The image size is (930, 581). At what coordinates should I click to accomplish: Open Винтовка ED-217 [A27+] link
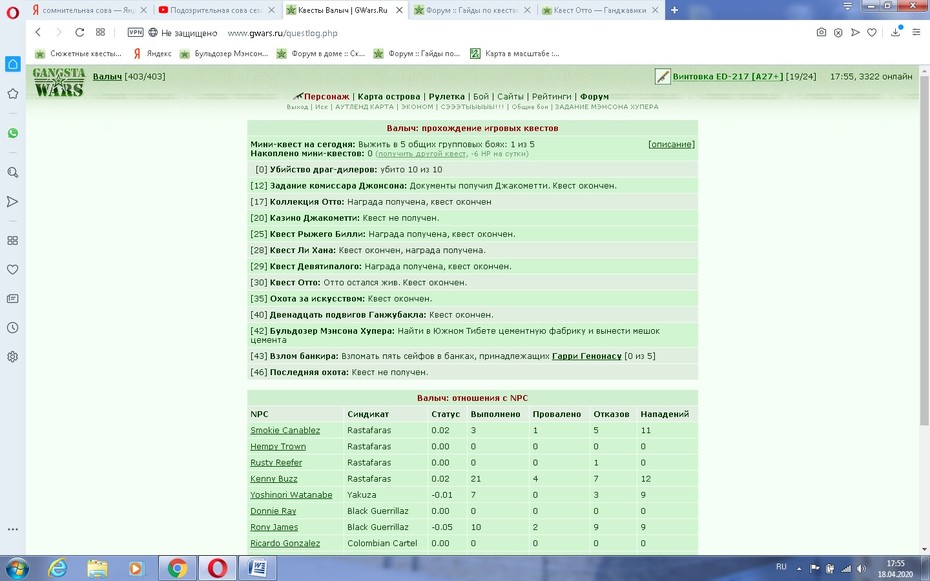728,76
